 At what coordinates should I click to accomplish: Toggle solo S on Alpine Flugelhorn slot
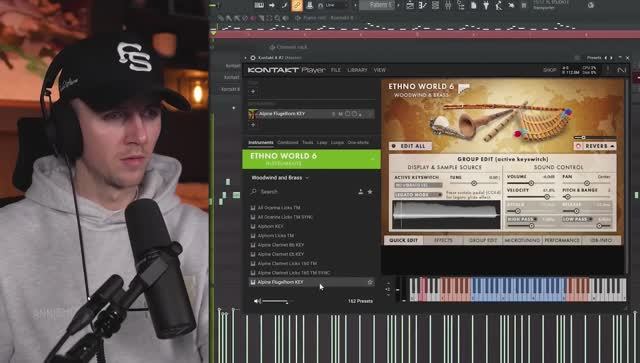[x=333, y=114]
